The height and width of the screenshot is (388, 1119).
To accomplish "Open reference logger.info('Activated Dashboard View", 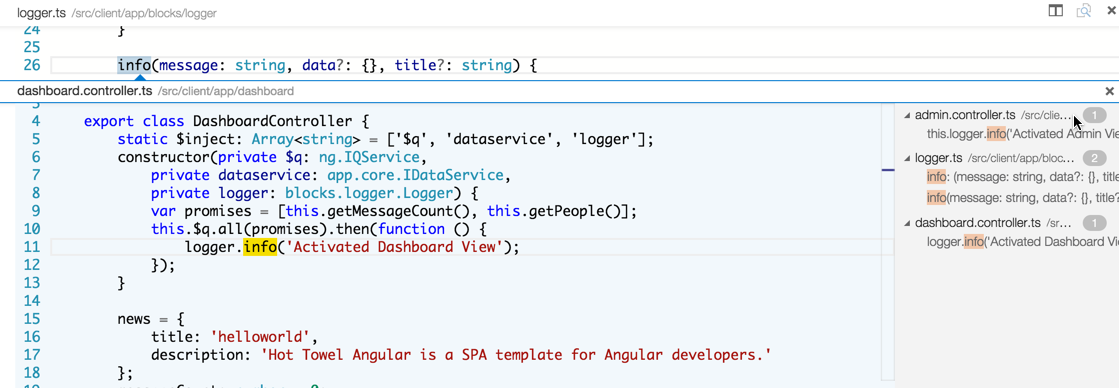I will click(1022, 242).
